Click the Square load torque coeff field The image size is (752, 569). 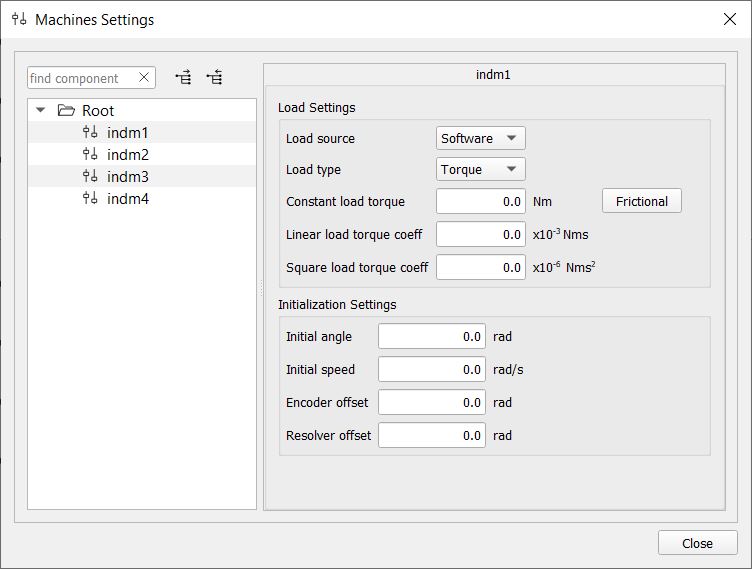coord(480,267)
